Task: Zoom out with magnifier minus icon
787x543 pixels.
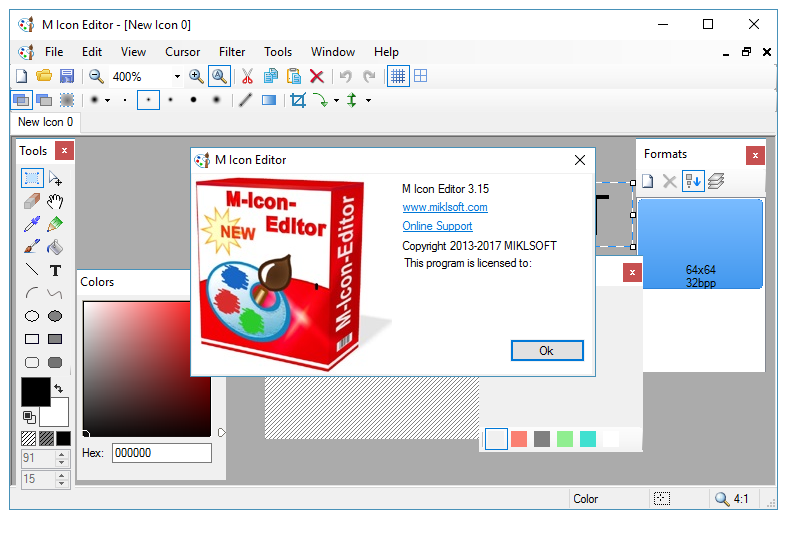Action: click(96, 76)
